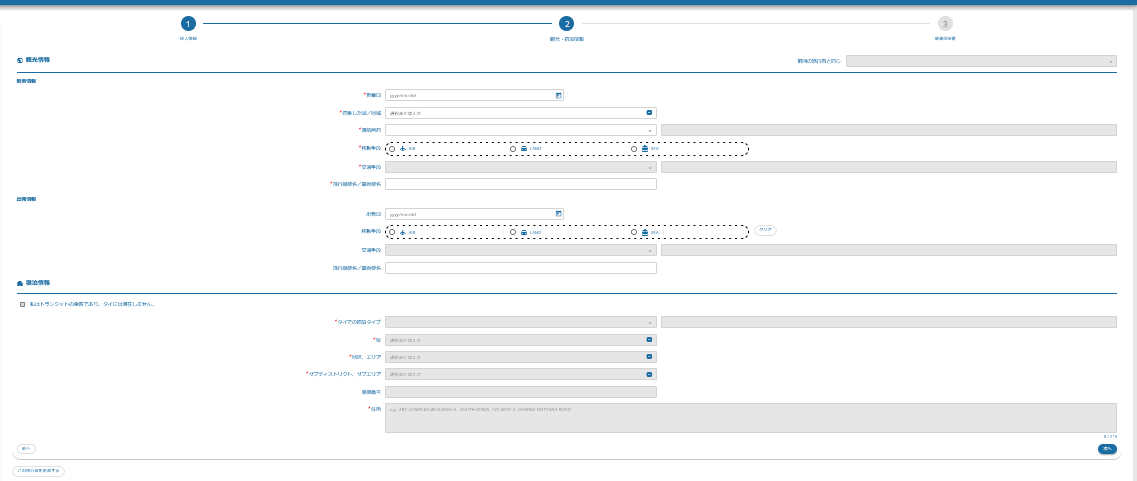Click the airplane icon in departure travel mode
The height and width of the screenshot is (481, 1137).
402,232
